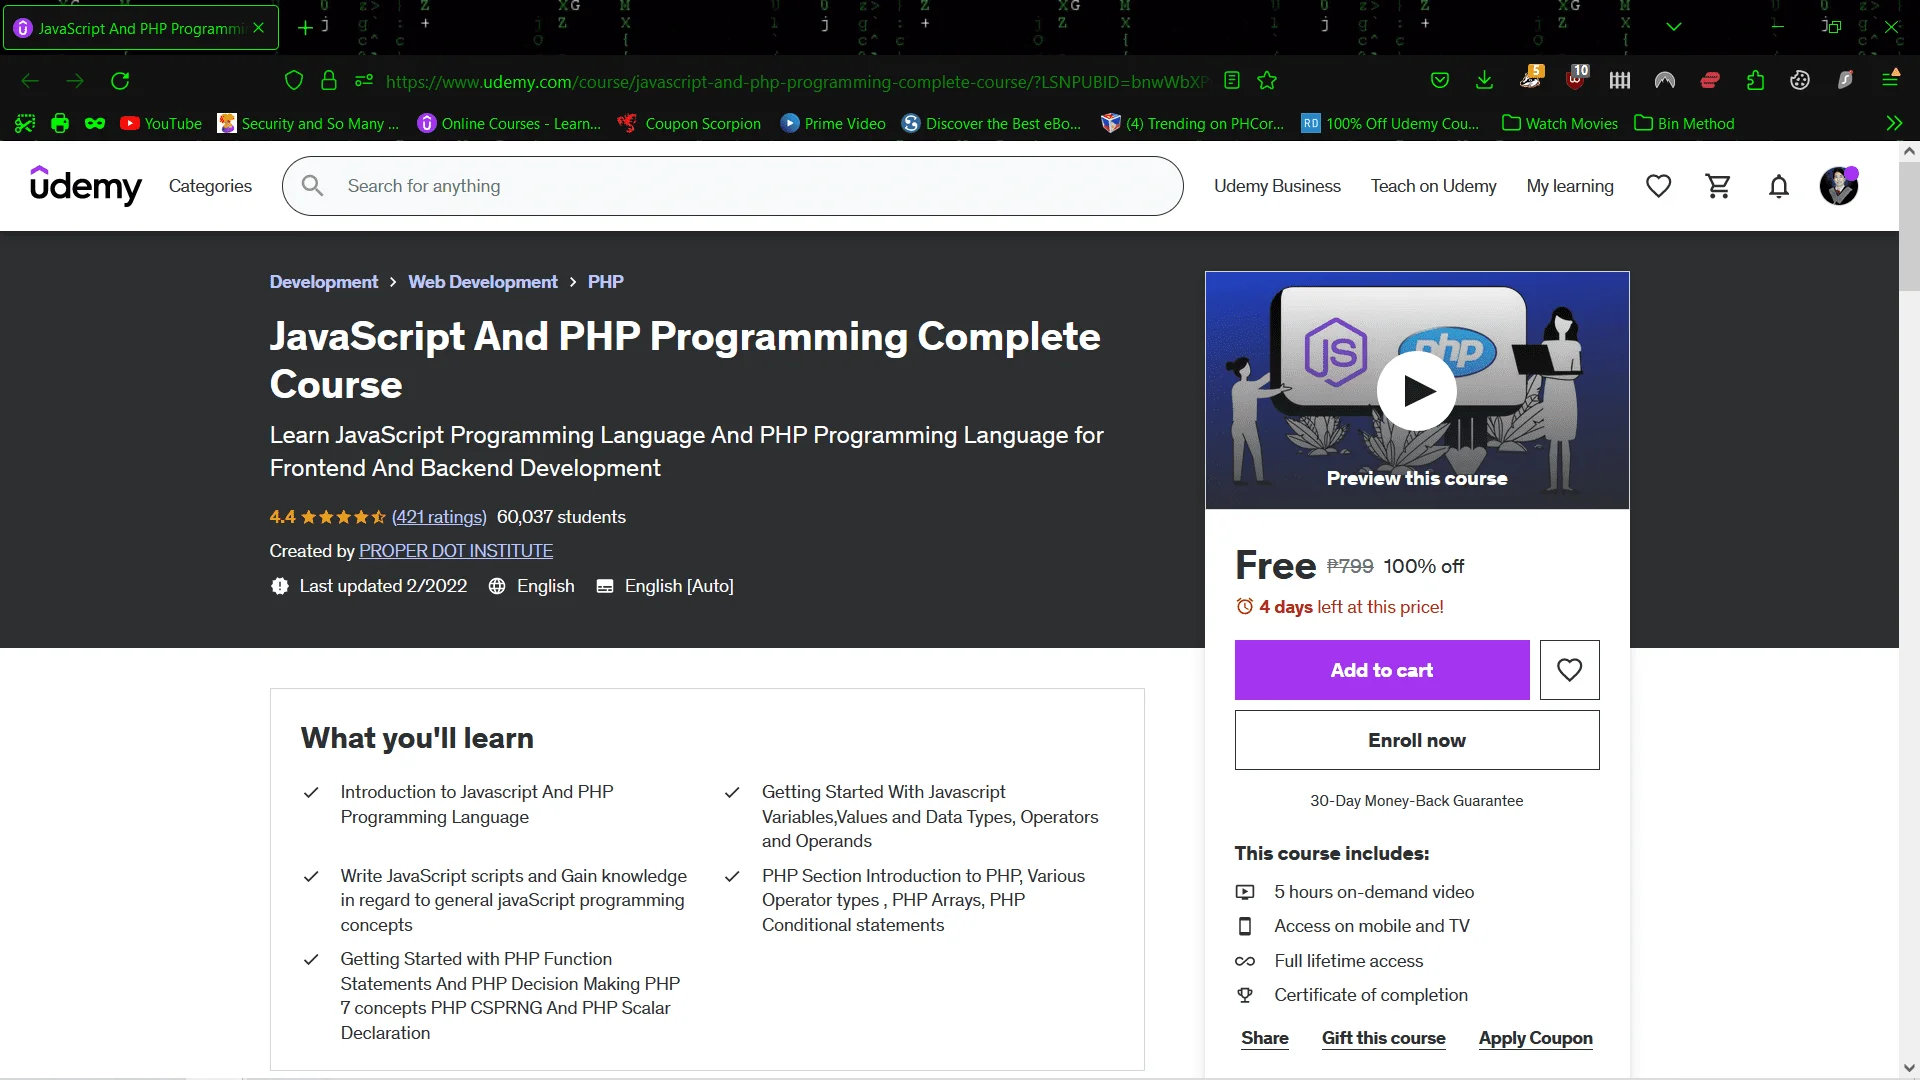Click Gift this course
Image resolution: width=1920 pixels, height=1080 pixels.
coord(1384,1038)
